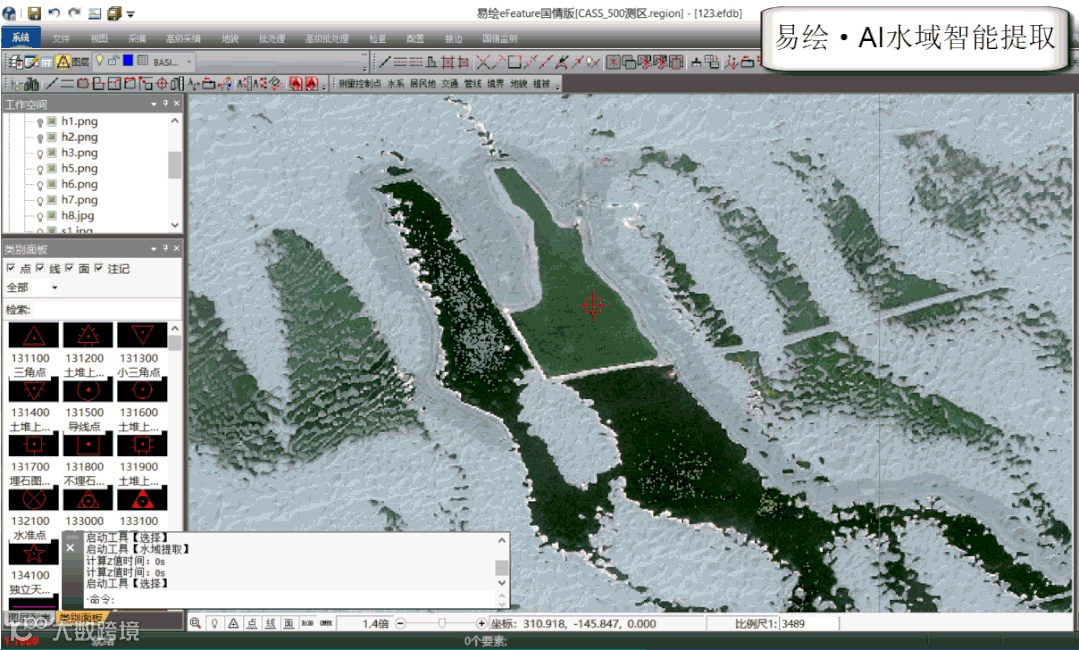Click the red X box delete icon

613,63
